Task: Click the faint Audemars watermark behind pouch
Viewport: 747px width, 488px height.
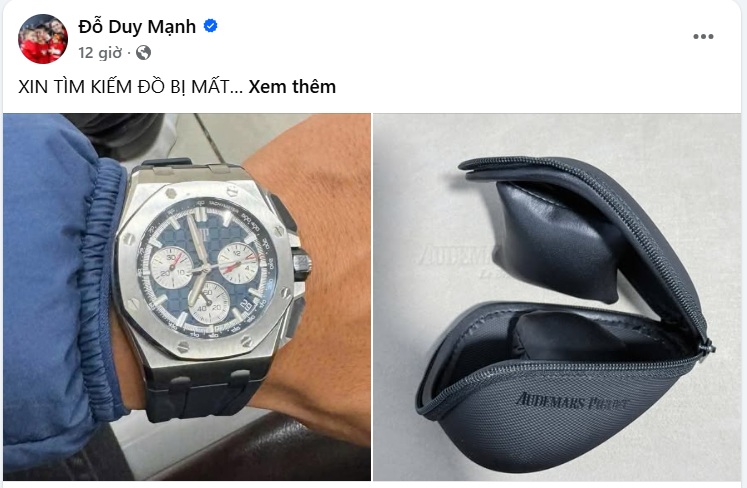Action: click(455, 257)
